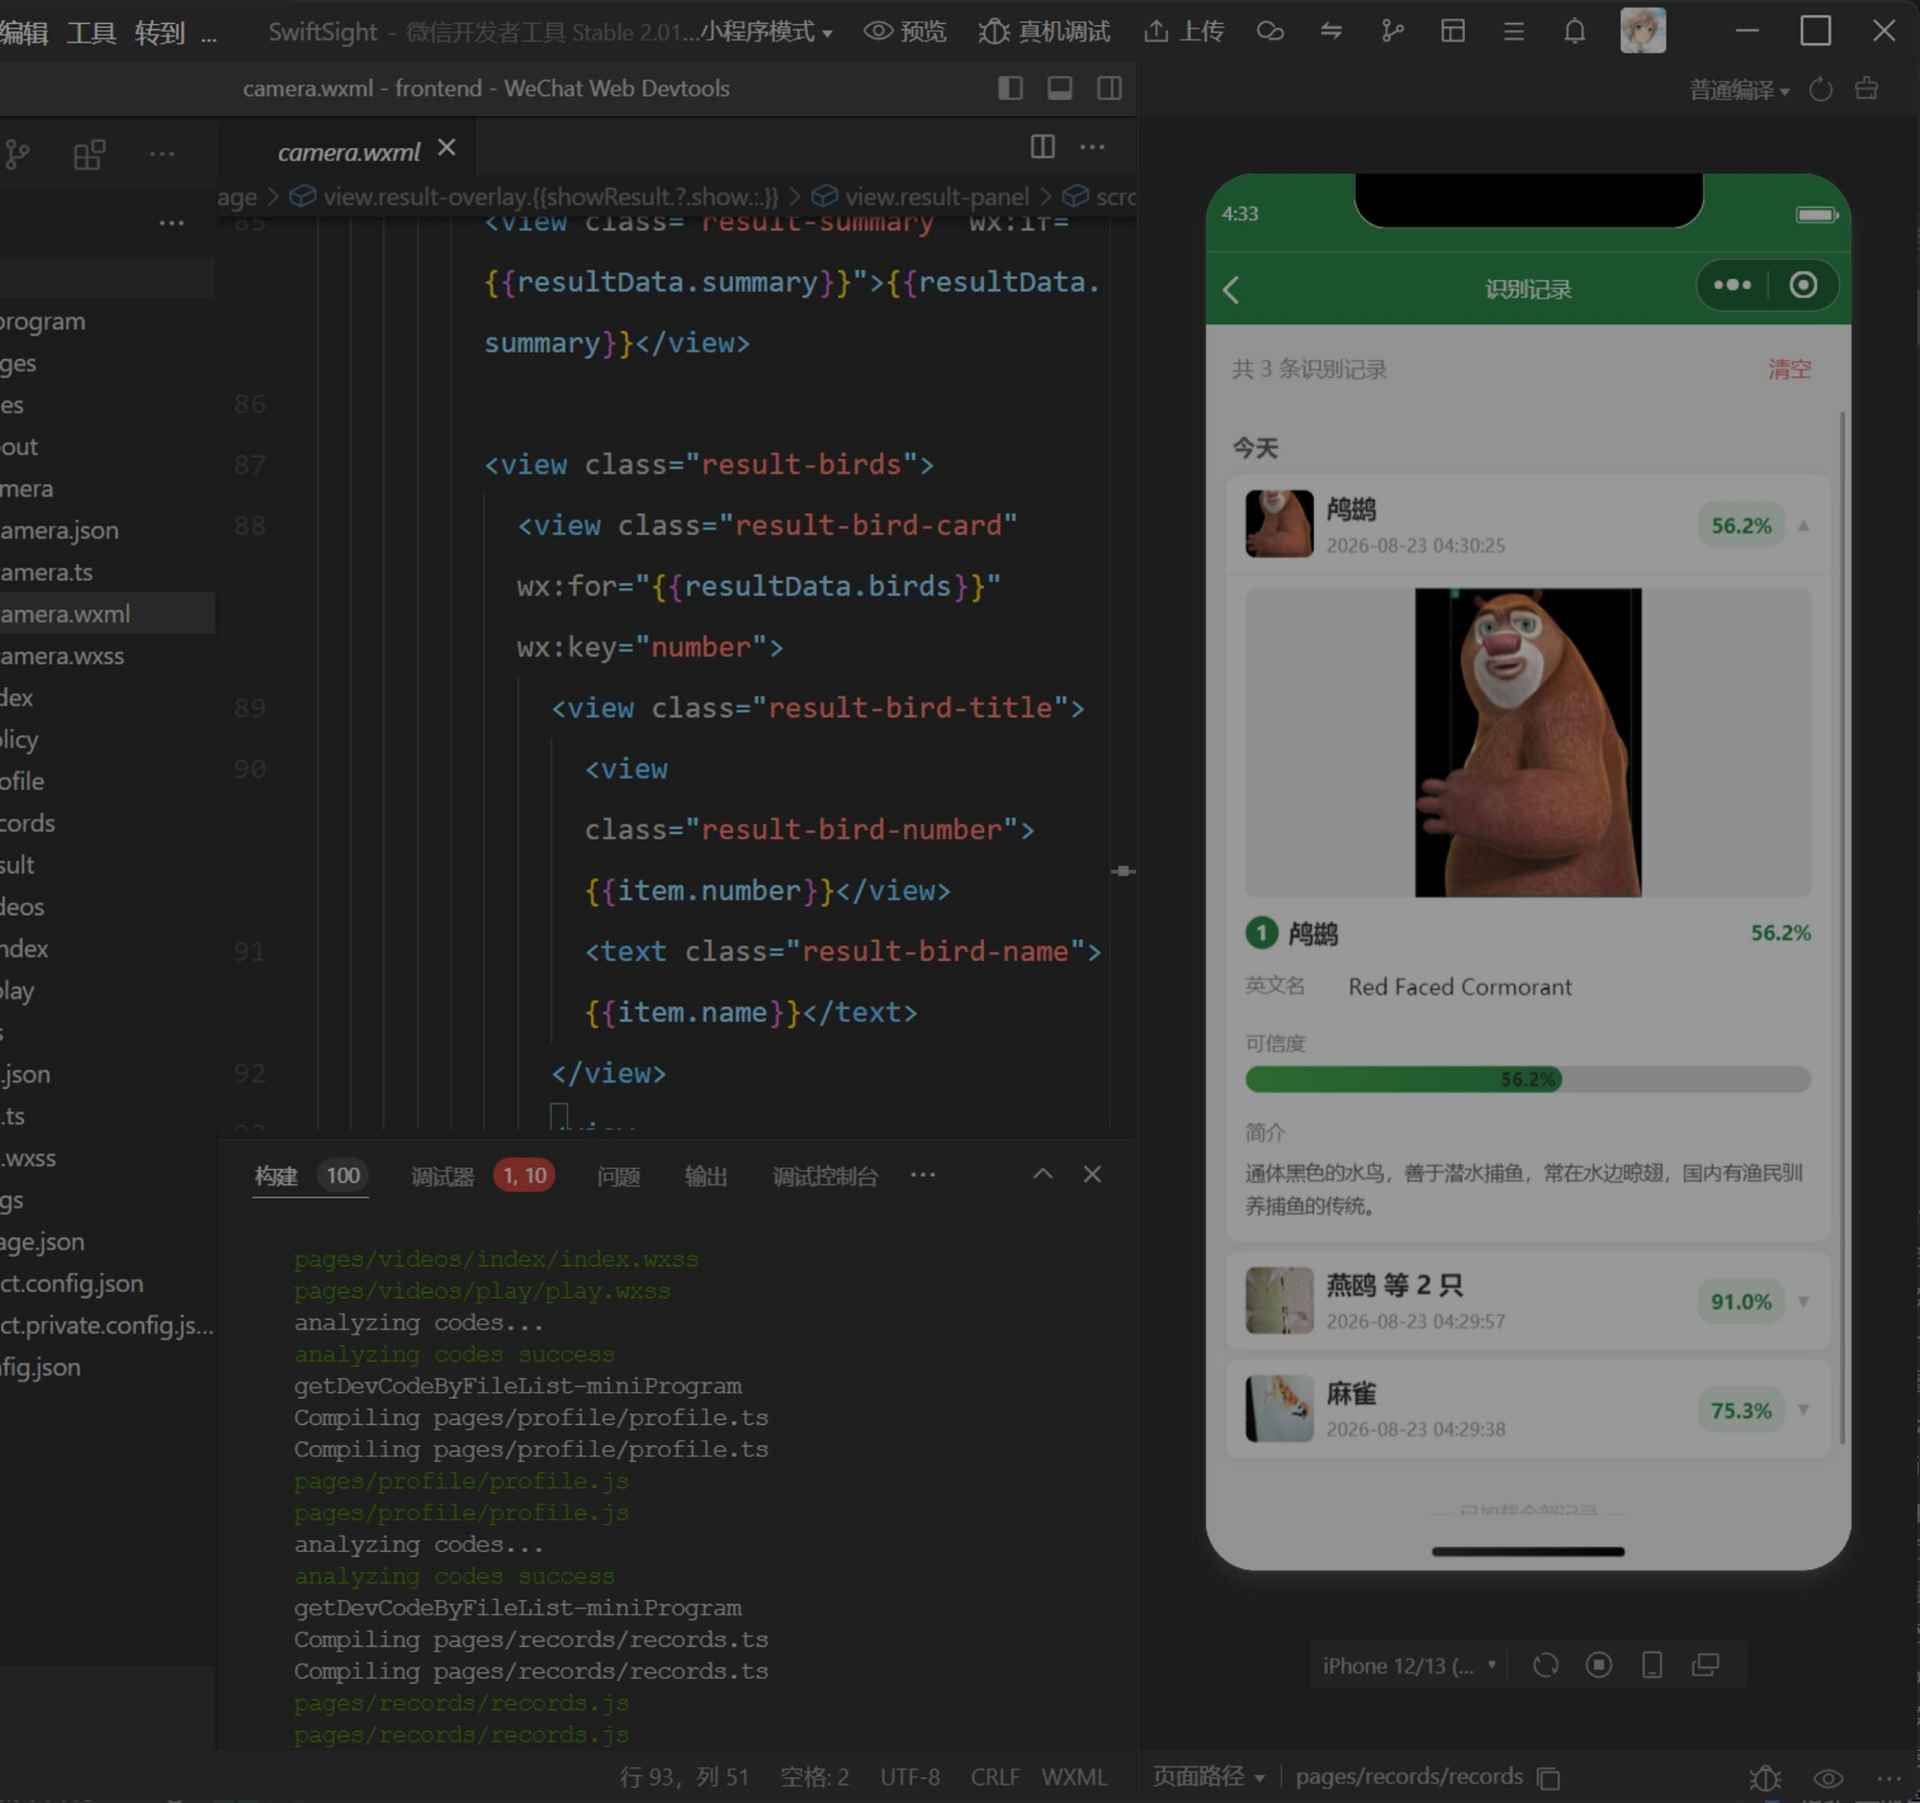This screenshot has width=1920, height=1803.
Task: Close the camera.wxml editor tab
Action: click(x=446, y=148)
